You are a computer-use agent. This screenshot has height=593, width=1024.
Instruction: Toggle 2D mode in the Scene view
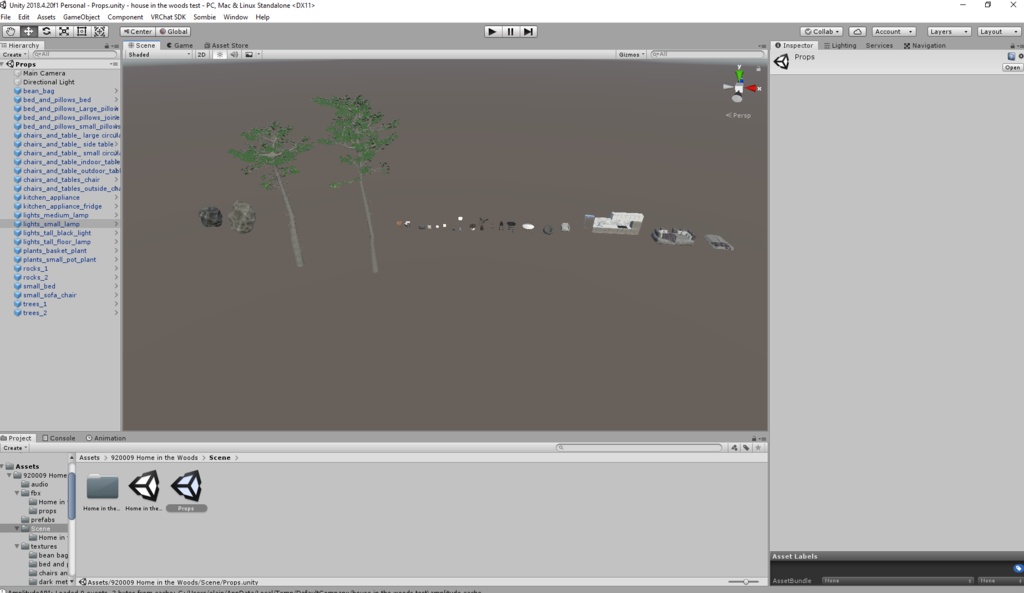[202, 55]
